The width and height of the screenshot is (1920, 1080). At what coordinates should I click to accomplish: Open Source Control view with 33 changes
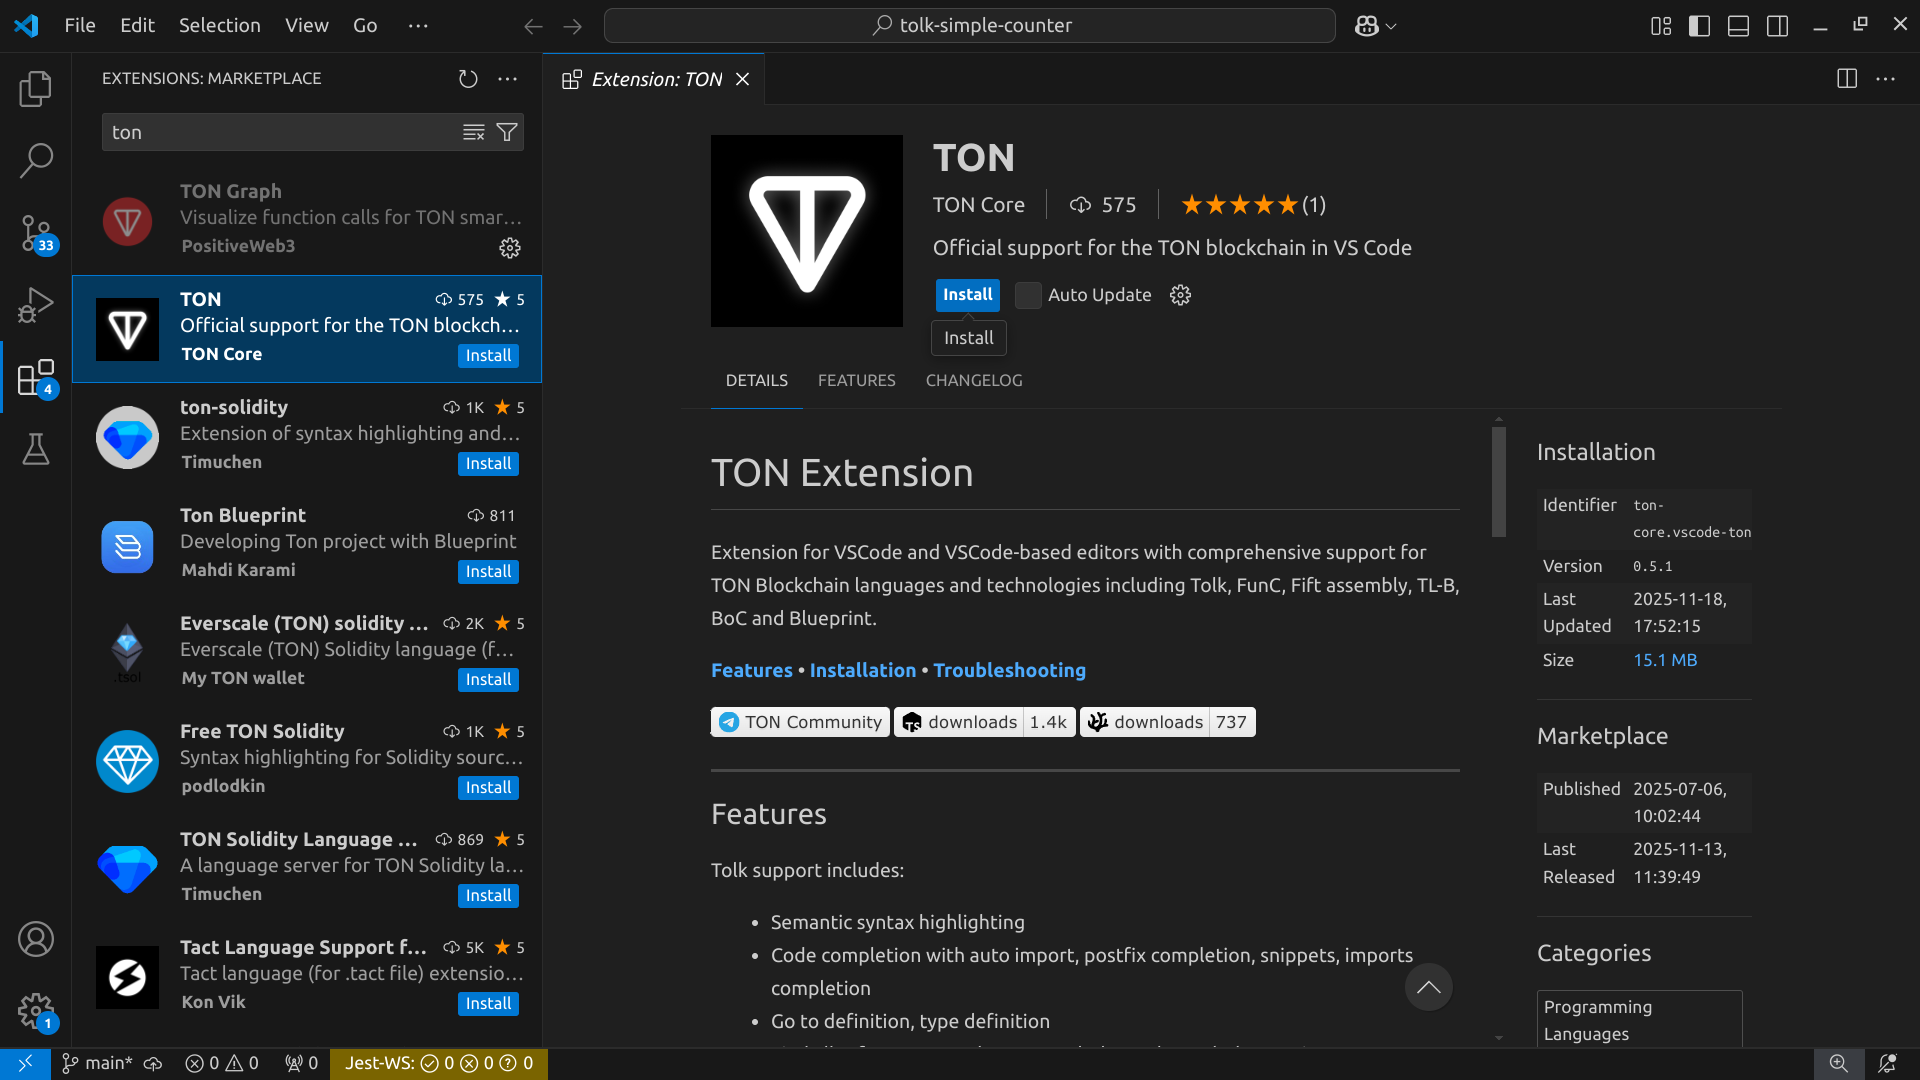[36, 233]
